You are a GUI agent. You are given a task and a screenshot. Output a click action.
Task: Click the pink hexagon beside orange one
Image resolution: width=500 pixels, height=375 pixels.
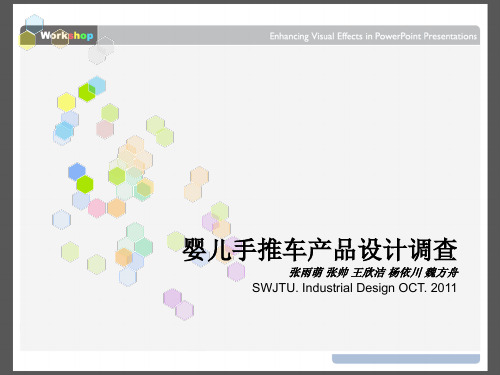click(97, 208)
